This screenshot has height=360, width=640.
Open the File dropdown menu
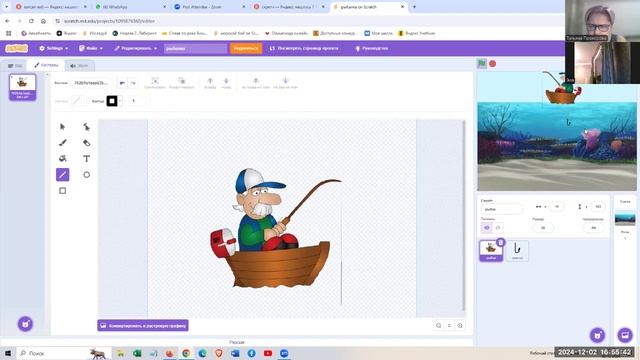91,48
